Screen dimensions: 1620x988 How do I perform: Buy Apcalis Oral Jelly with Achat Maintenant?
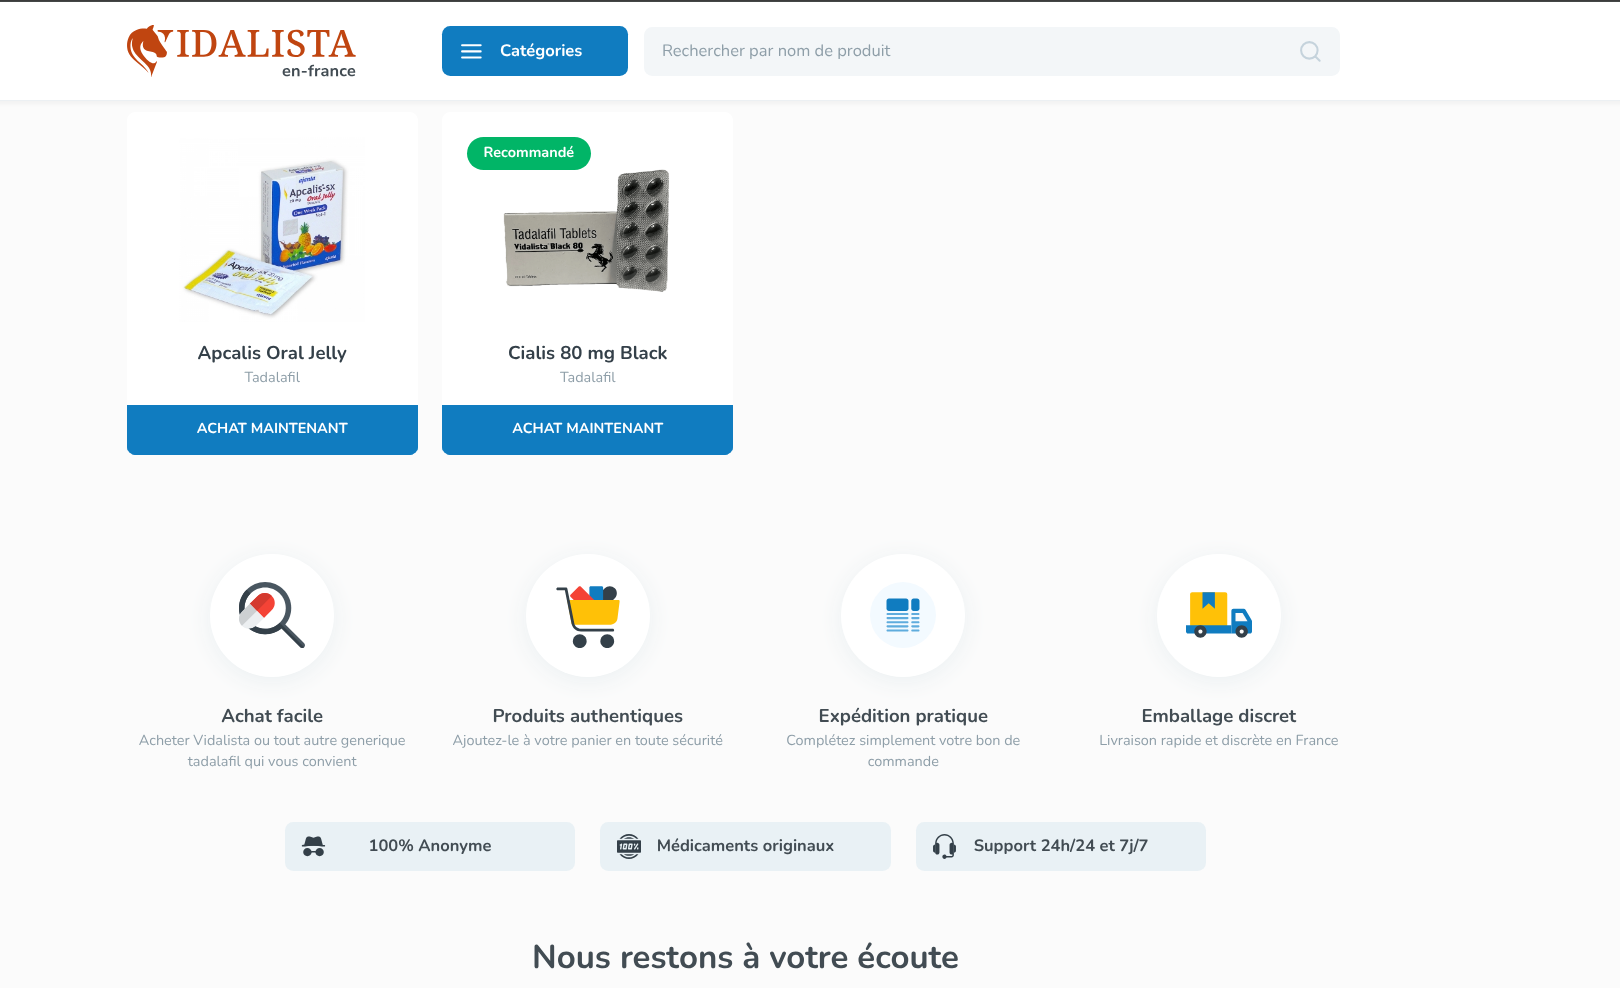pos(272,429)
